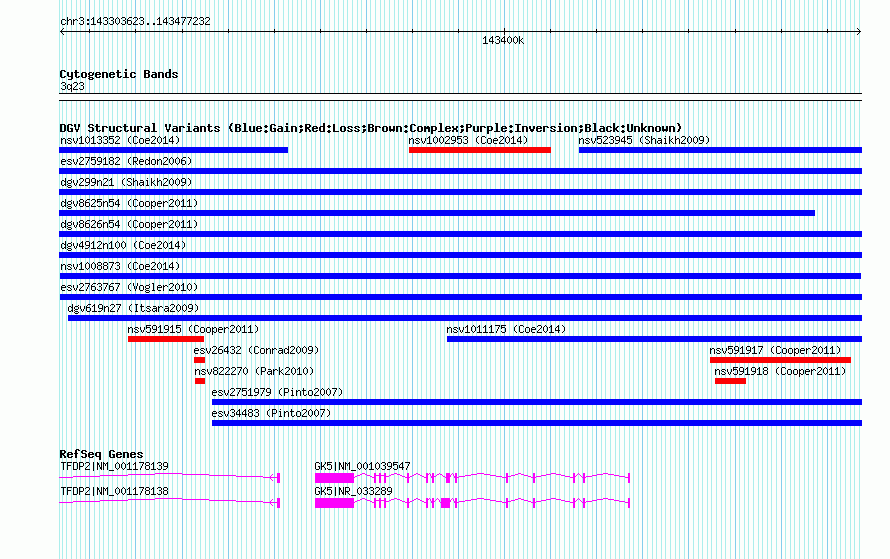
Task: Click the nsv1013352 (Coe2014) blue gain bar
Action: (x=174, y=150)
